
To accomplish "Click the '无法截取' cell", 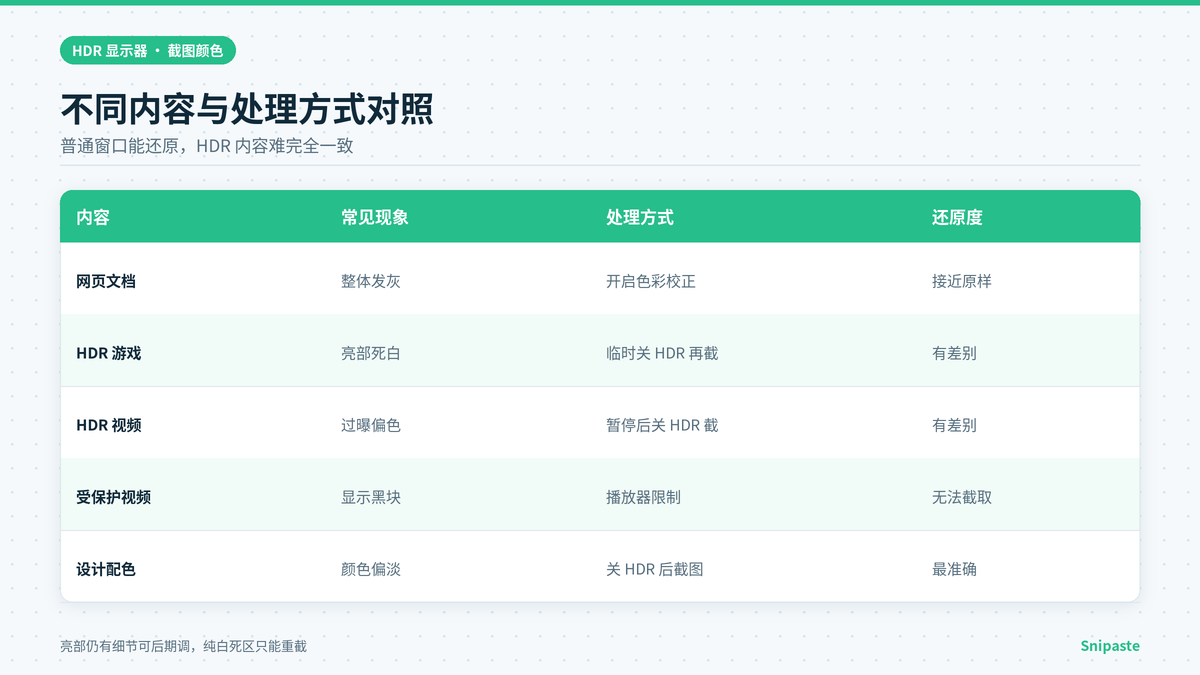I will click(962, 497).
